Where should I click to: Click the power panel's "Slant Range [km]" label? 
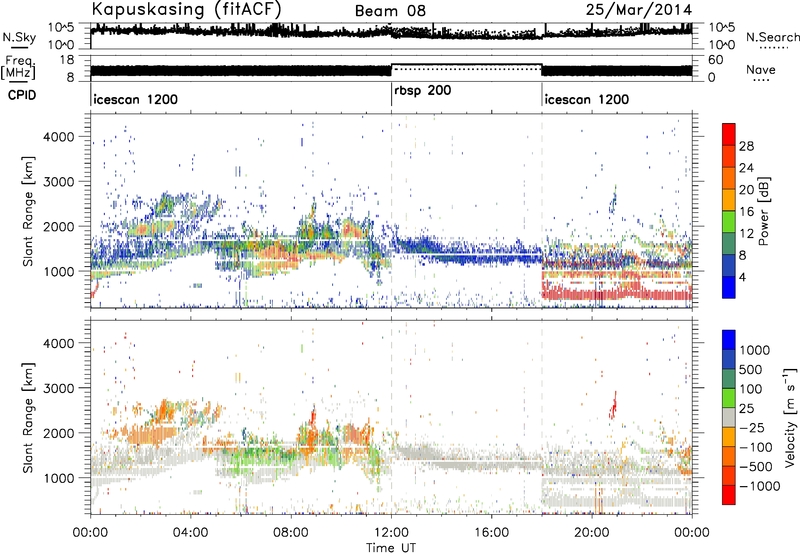coord(28,211)
